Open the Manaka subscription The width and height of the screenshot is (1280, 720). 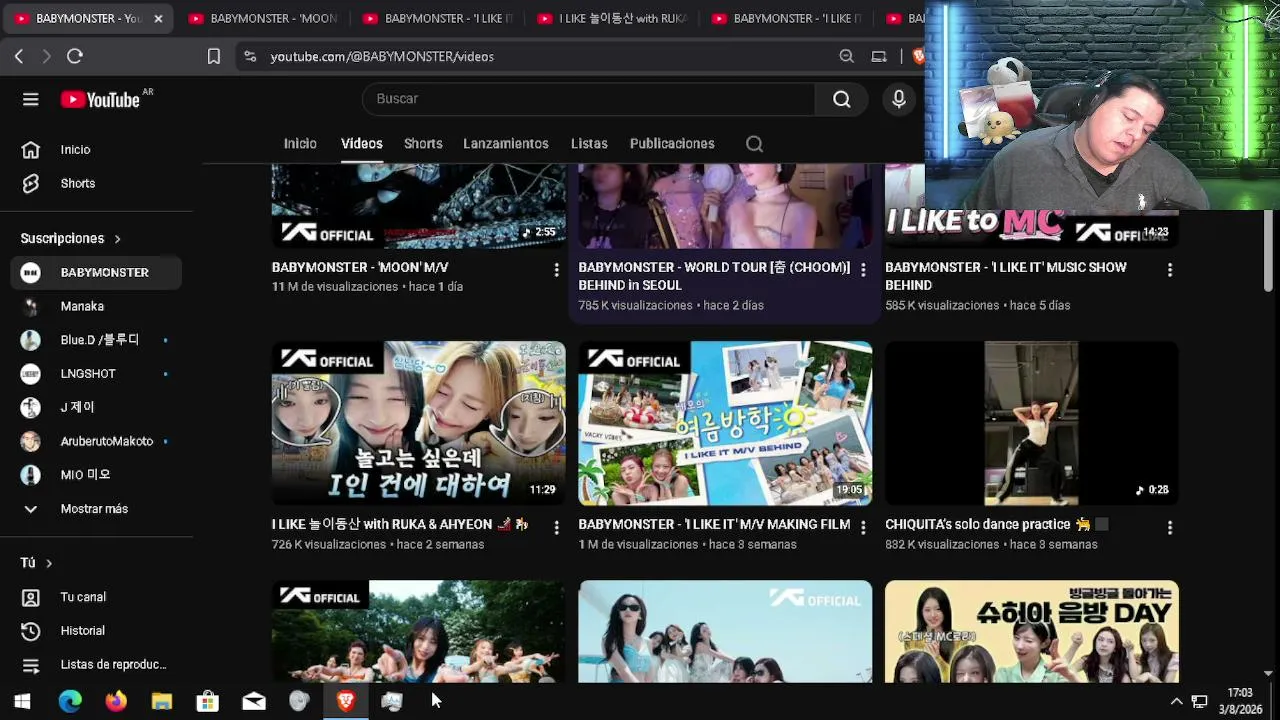97,307
